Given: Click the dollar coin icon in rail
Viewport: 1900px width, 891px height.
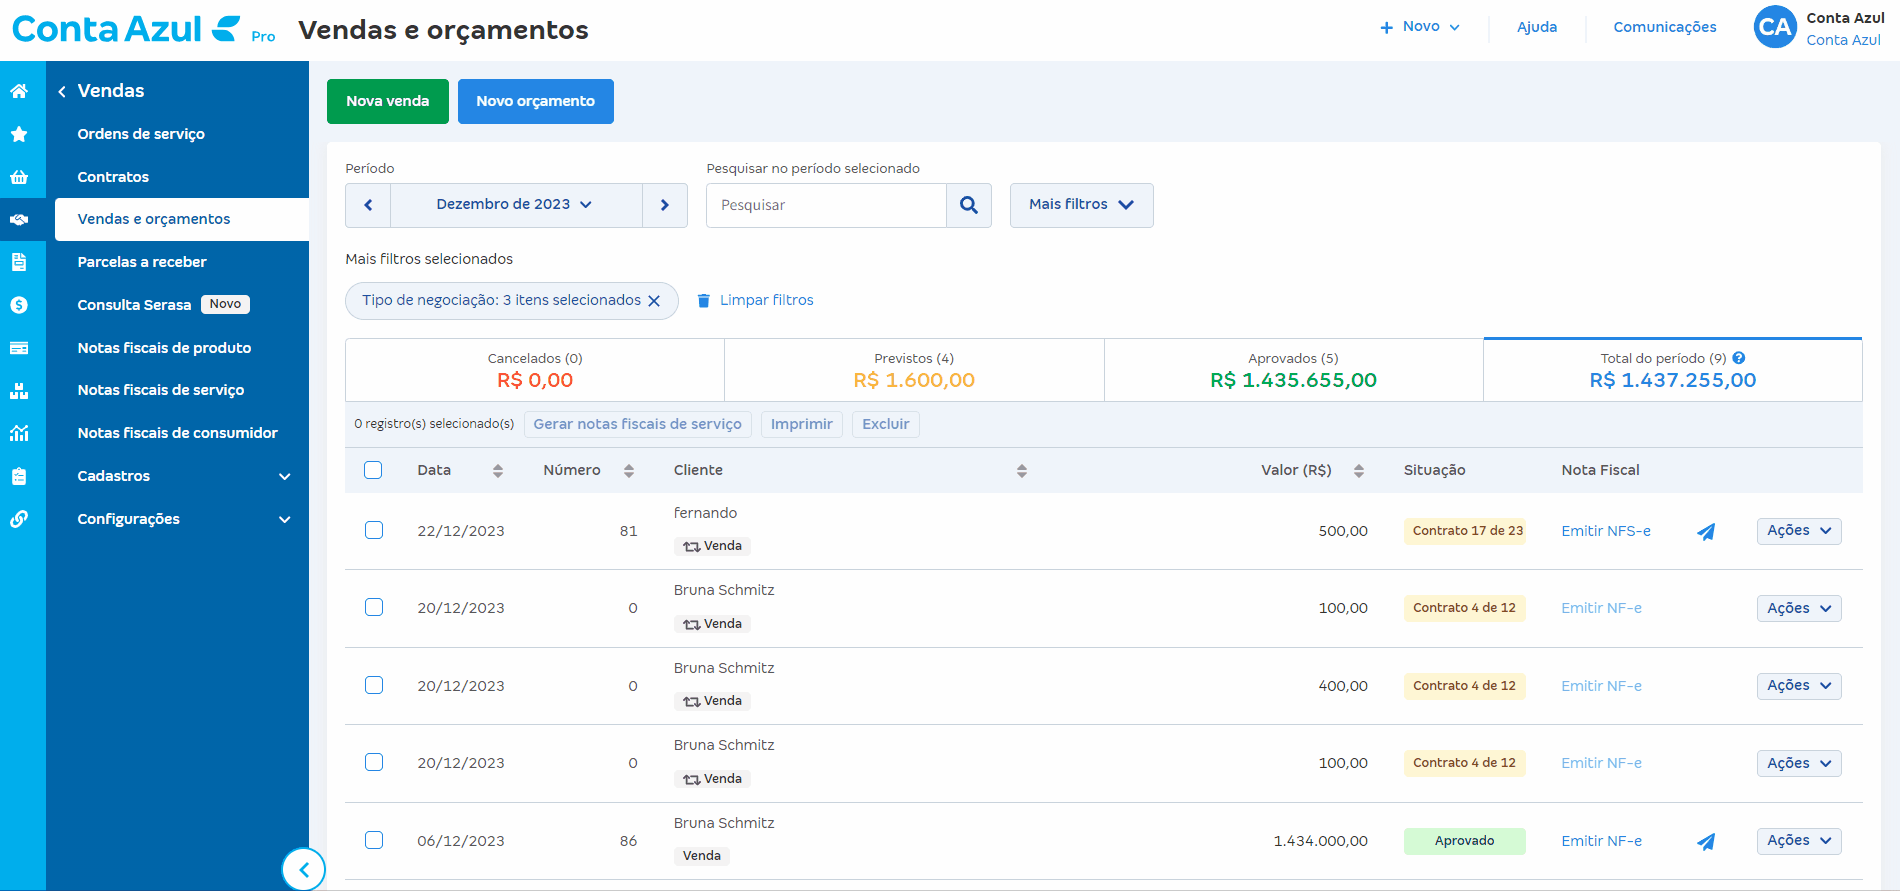Looking at the screenshot, I should 19,305.
